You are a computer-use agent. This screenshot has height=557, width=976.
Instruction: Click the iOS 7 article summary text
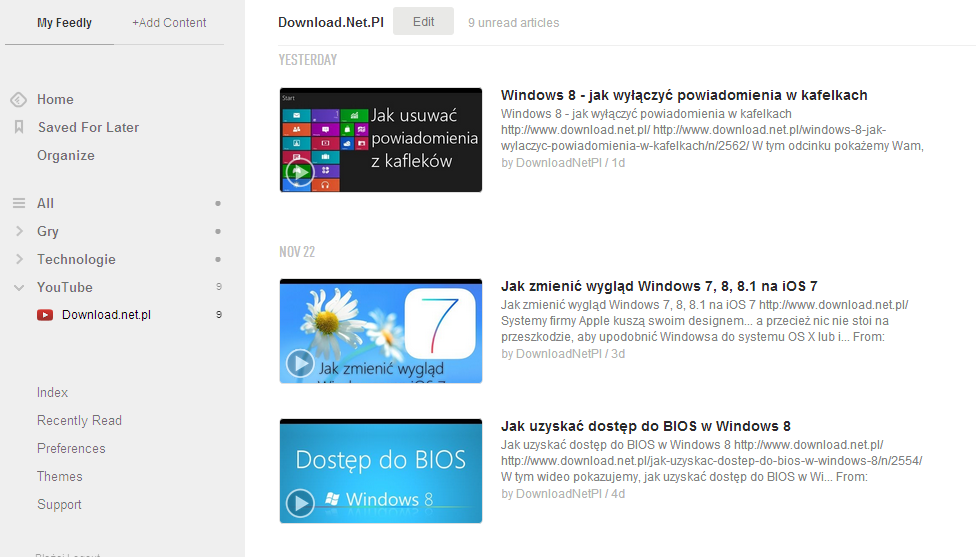pyautogui.click(x=705, y=321)
